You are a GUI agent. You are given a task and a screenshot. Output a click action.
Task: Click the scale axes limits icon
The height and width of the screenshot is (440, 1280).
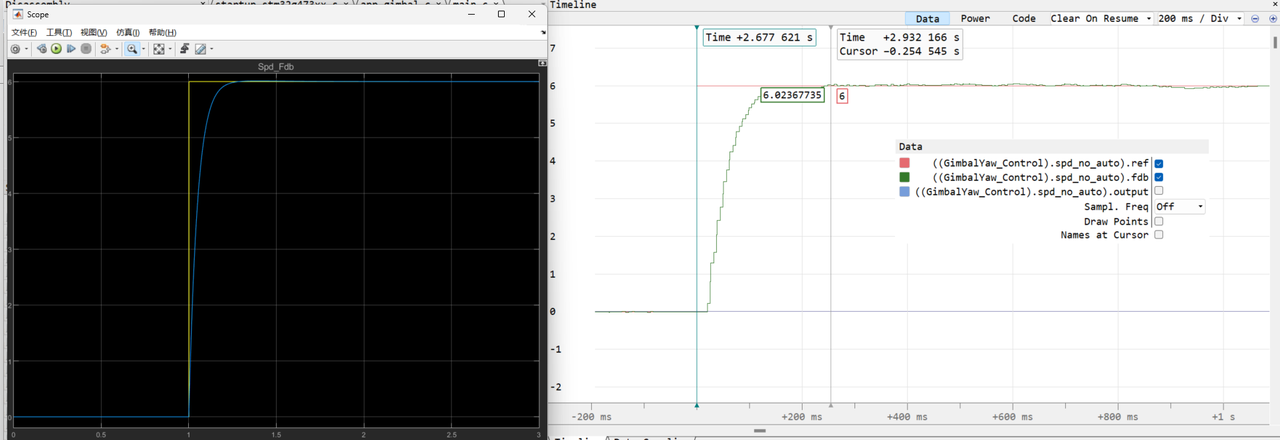tap(158, 49)
